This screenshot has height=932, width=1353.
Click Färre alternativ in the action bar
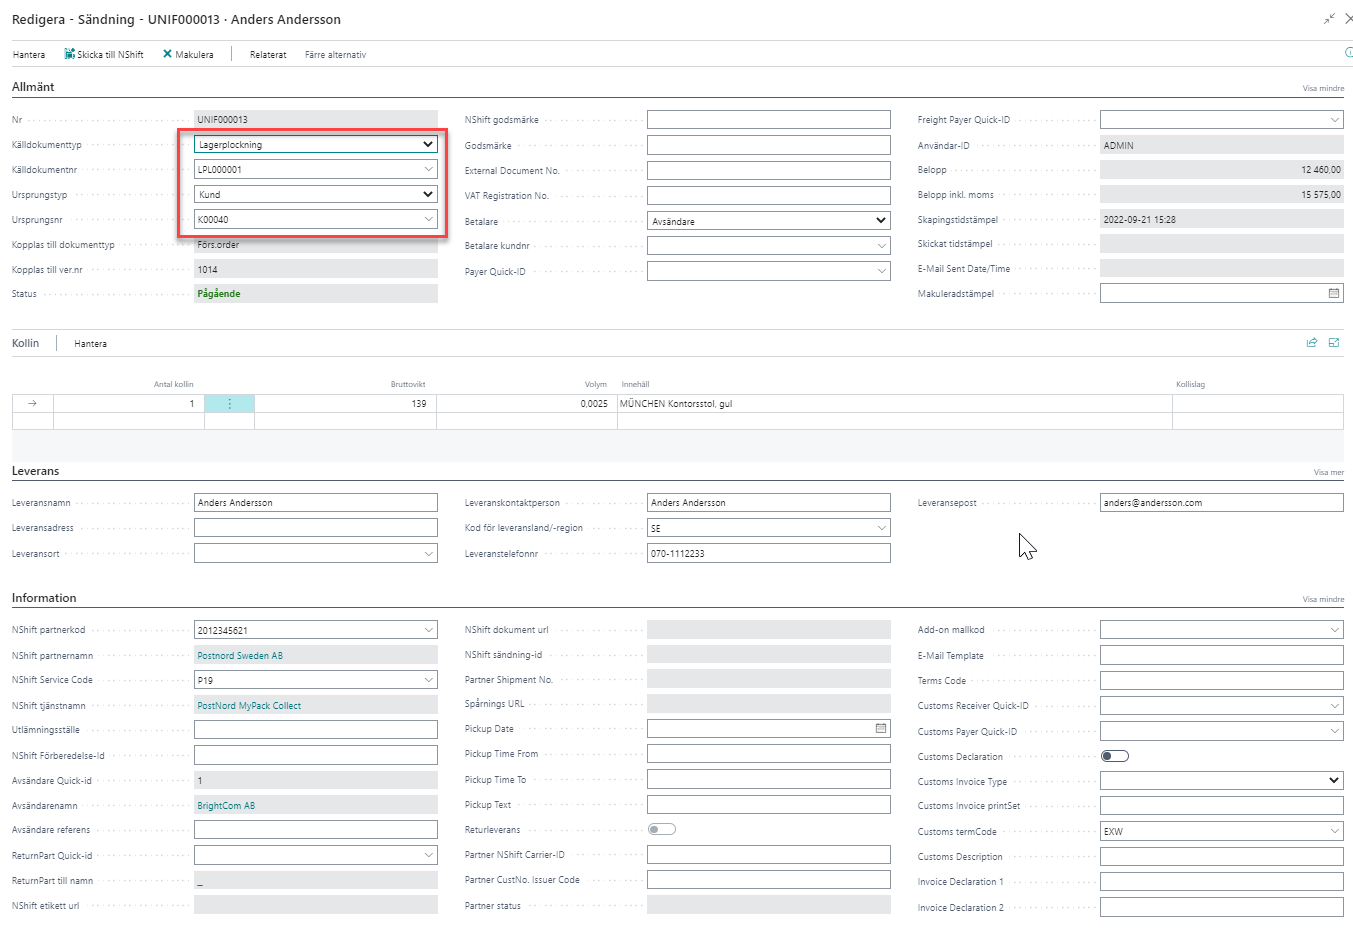[x=335, y=55]
